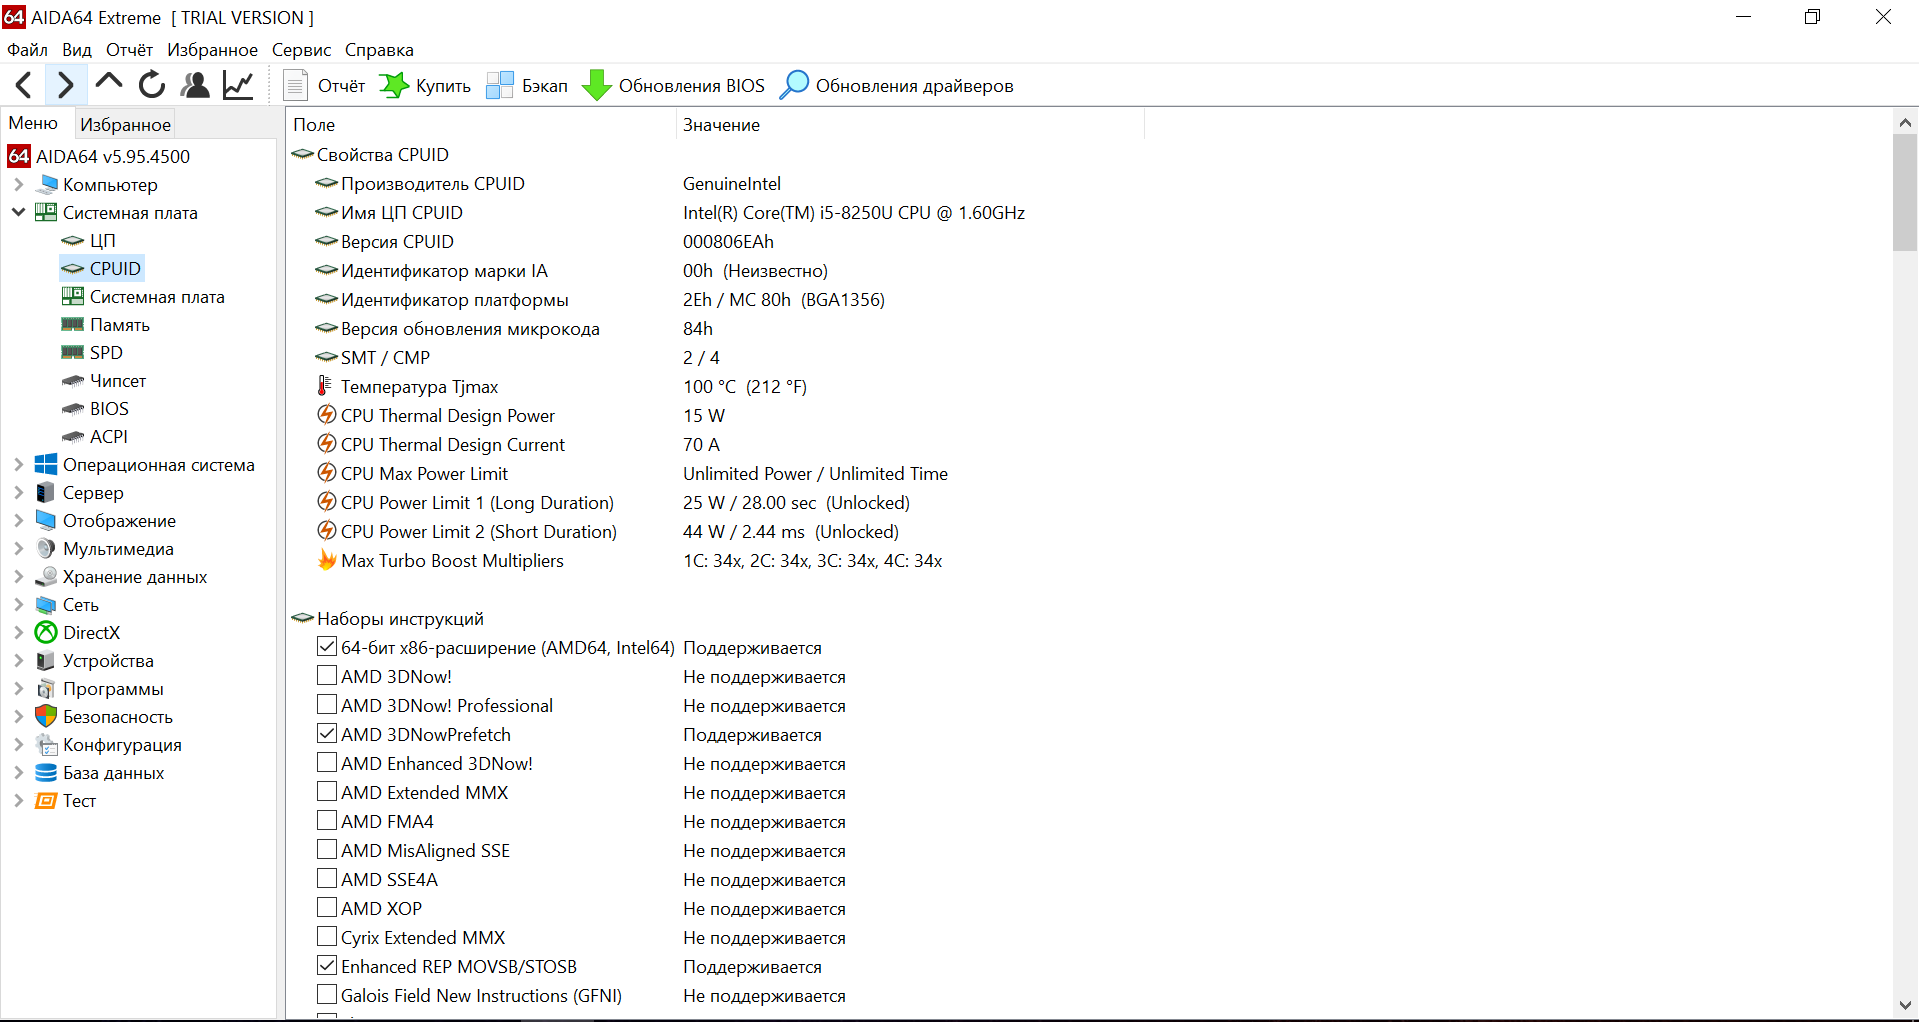Viewport: 1919px width, 1022px height.
Task: Click the Системная плата motherboard parent icon
Action: tap(46, 213)
